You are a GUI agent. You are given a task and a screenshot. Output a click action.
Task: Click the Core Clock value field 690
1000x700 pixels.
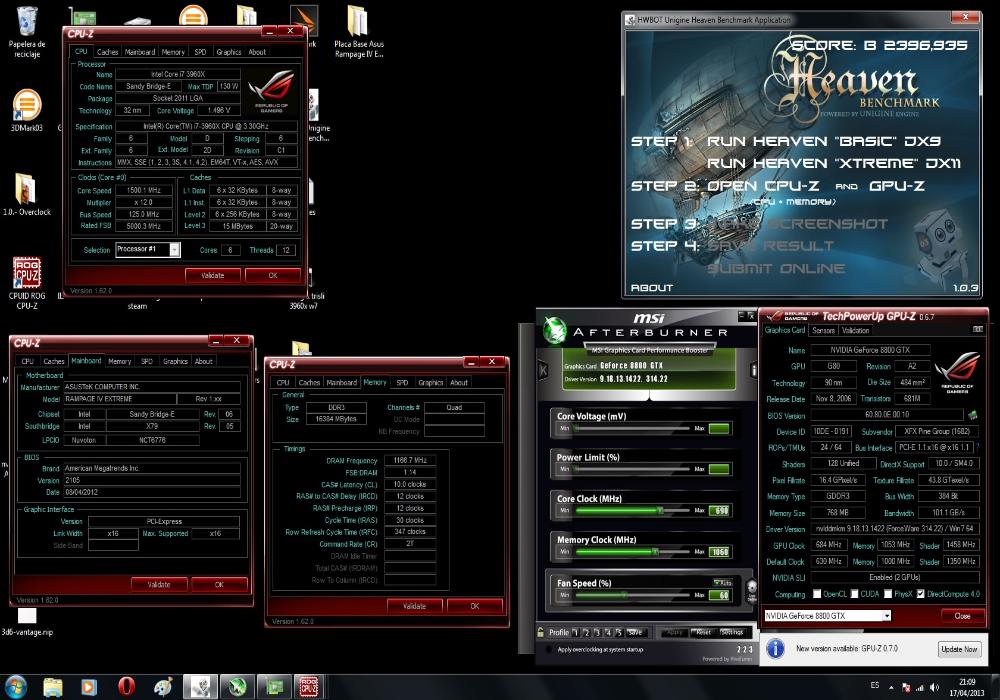(x=720, y=511)
